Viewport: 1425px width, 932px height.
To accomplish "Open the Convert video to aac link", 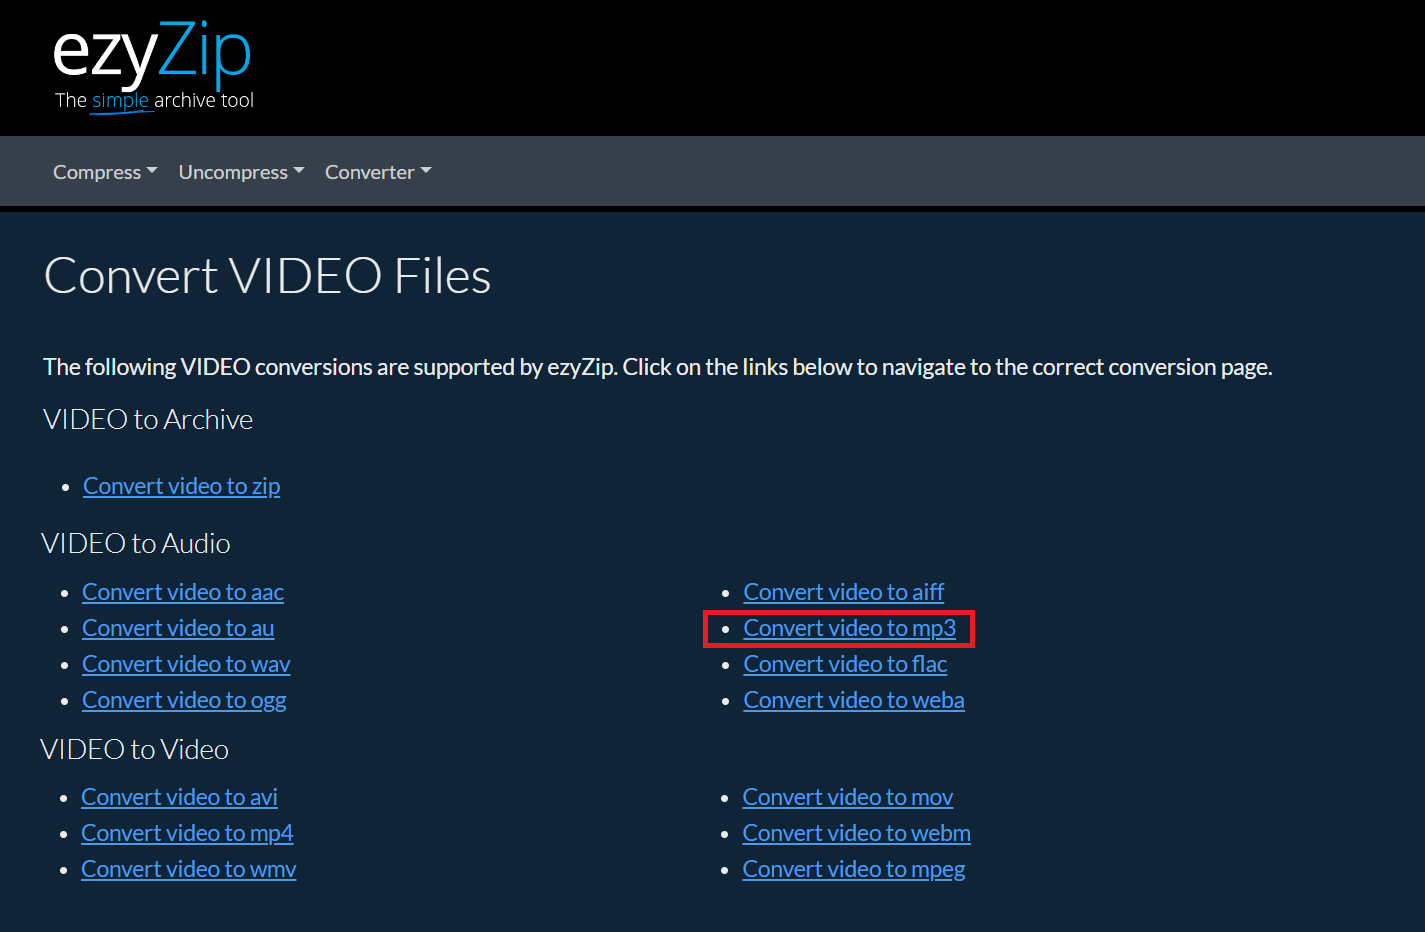I will coord(183,592).
